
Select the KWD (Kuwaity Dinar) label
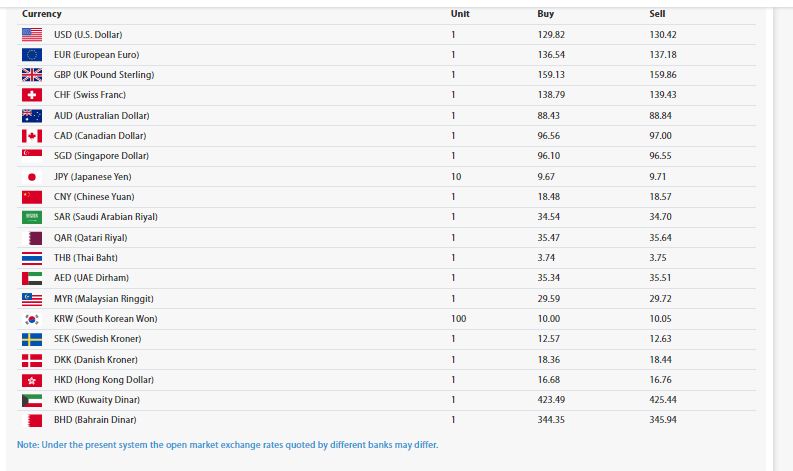click(x=95, y=400)
